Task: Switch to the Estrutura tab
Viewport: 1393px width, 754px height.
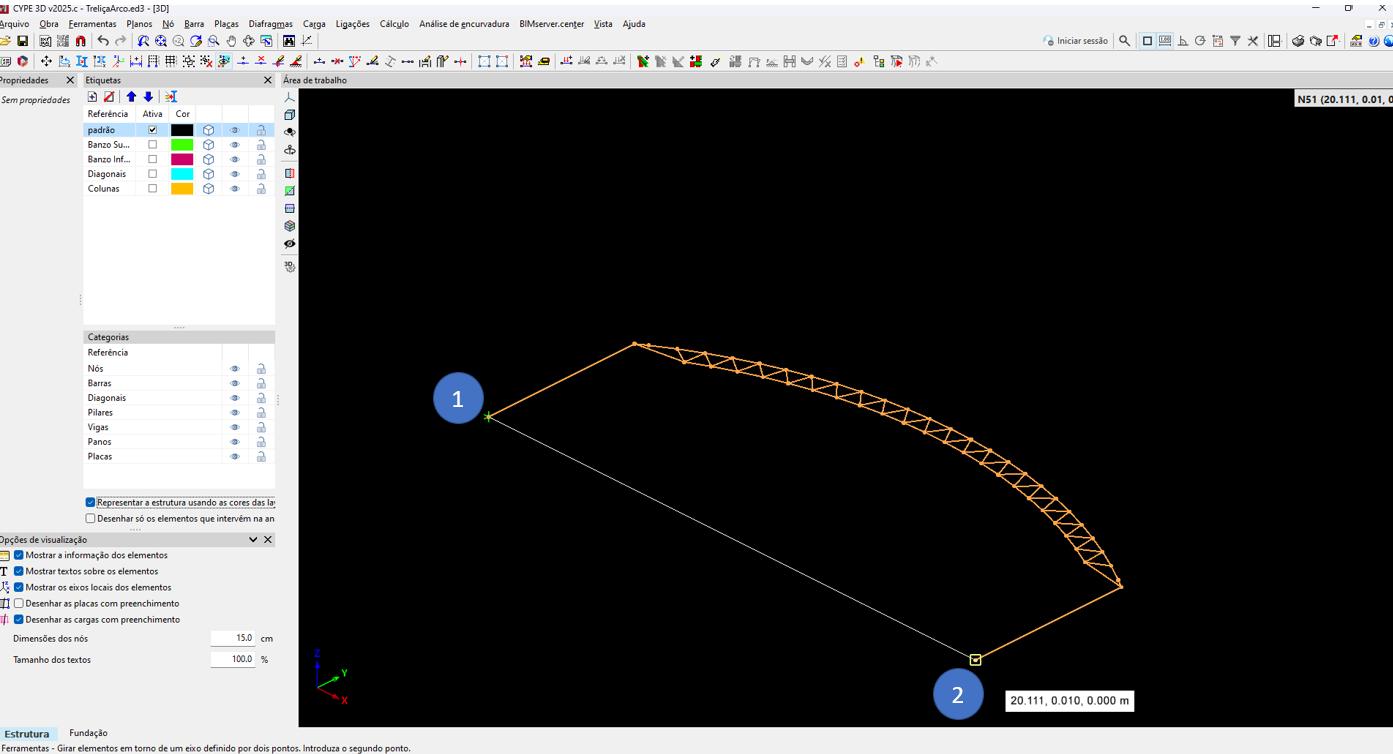Action: [x=27, y=734]
